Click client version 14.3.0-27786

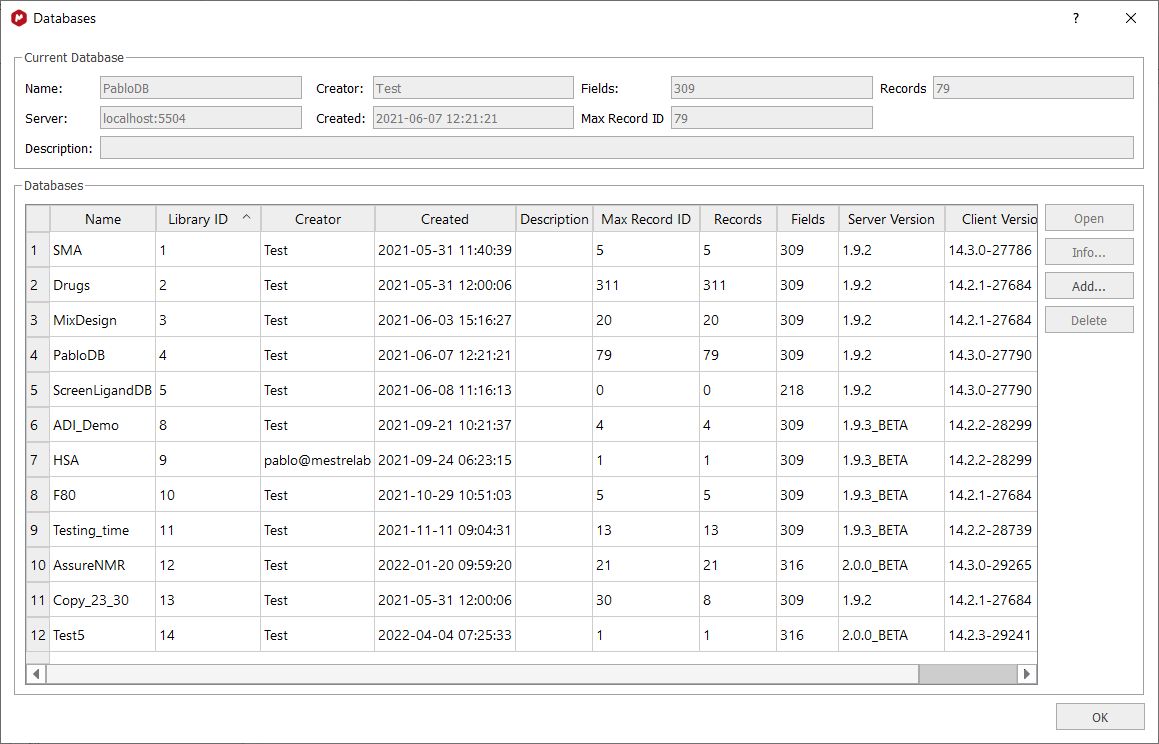coord(991,250)
